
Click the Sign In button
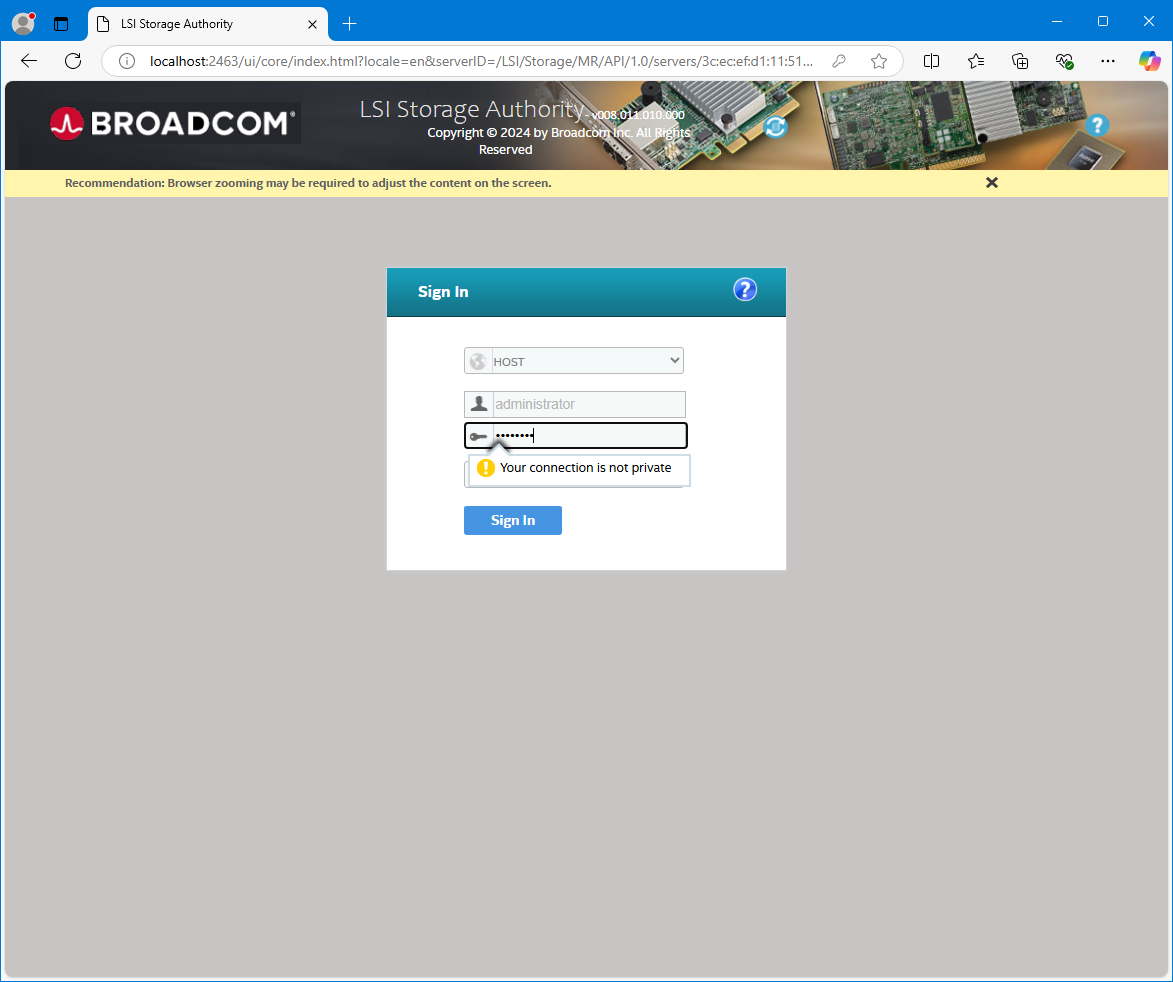[512, 521]
